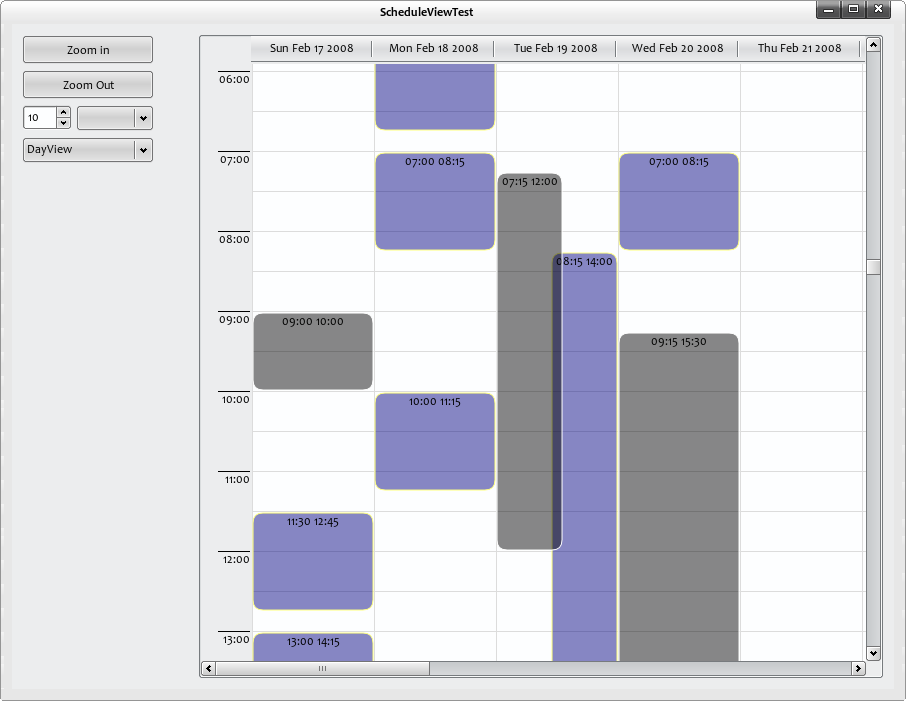Image resolution: width=906 pixels, height=701 pixels.
Task: Select the Sun Feb 17 2008 column header
Action: point(311,49)
